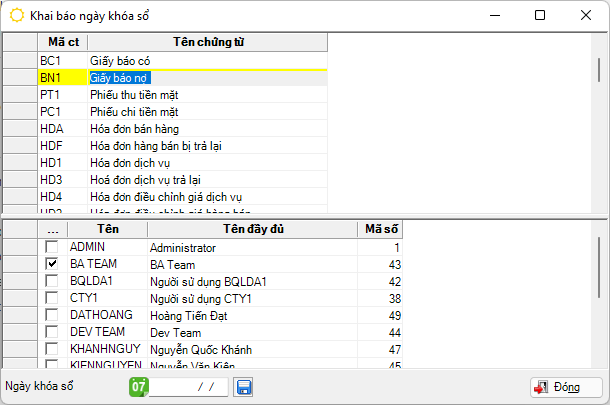This screenshot has height=405, width=610.
Task: Sort by the Mã ct column header
Action: coord(62,42)
